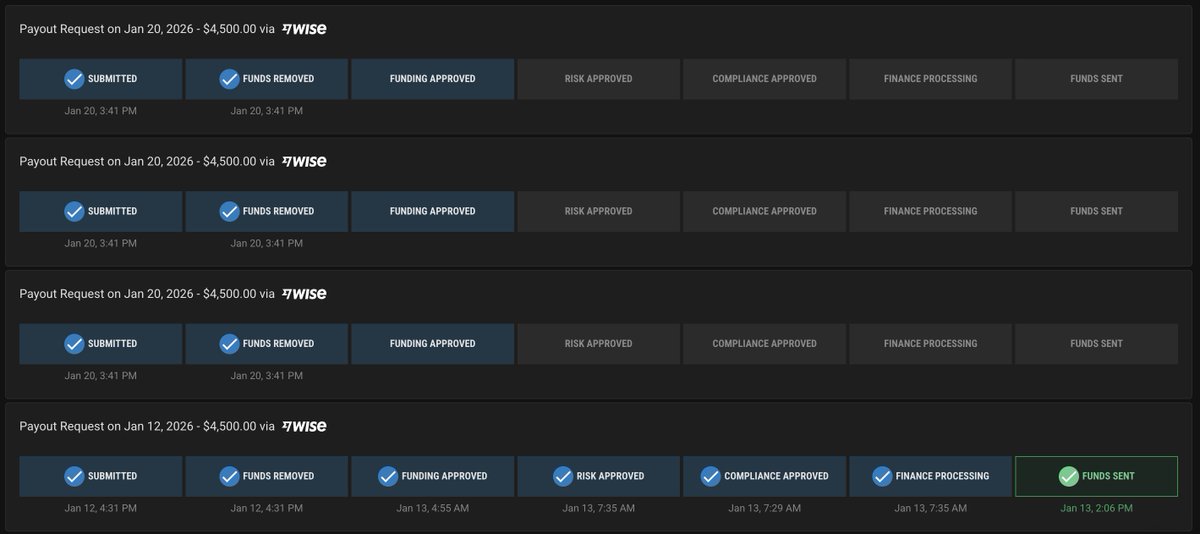Click 'Jan 20, 3:41 PM' under Submitted, first payout

point(101,111)
